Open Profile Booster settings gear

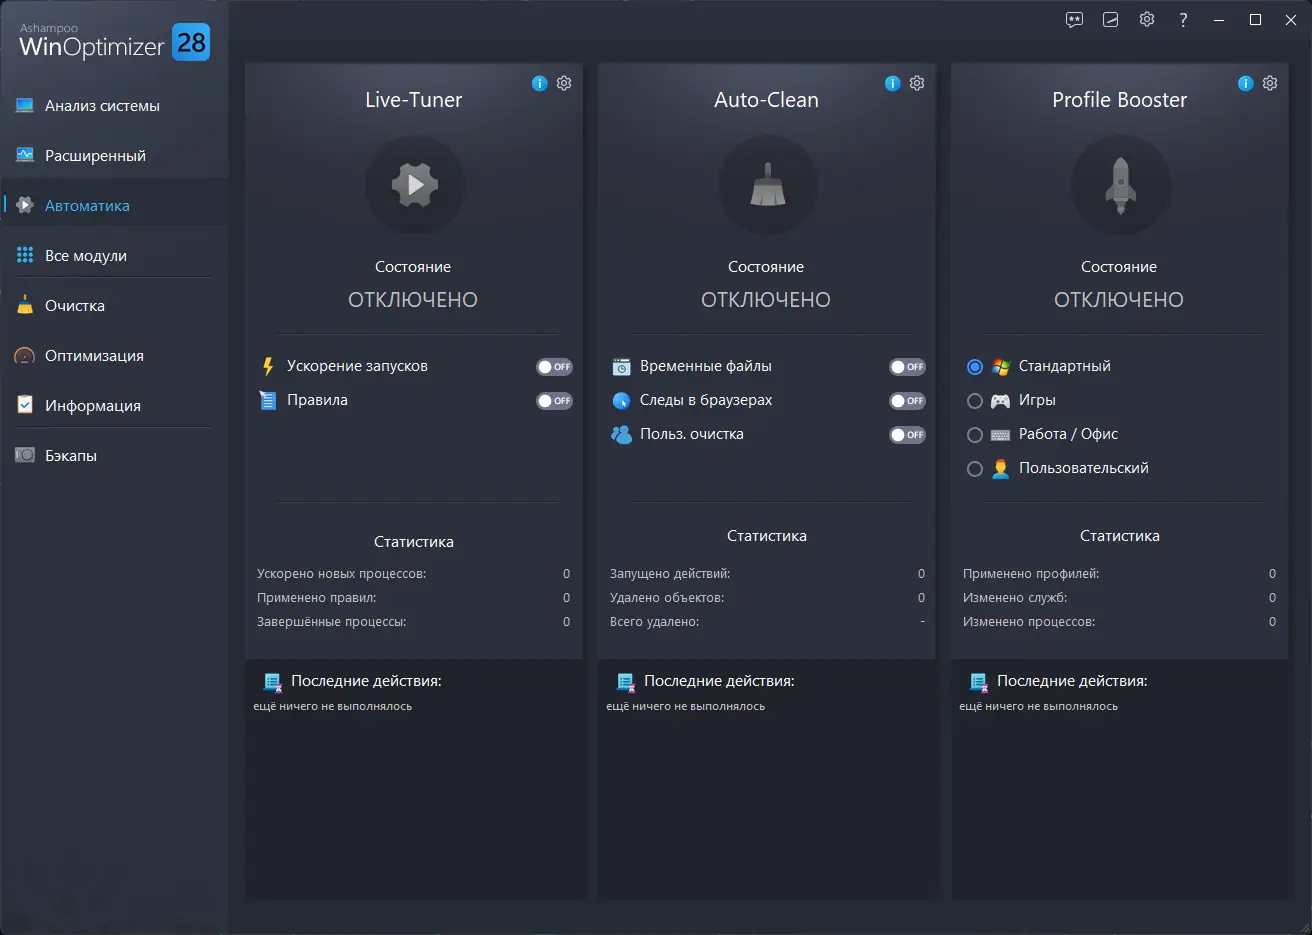(x=1270, y=84)
